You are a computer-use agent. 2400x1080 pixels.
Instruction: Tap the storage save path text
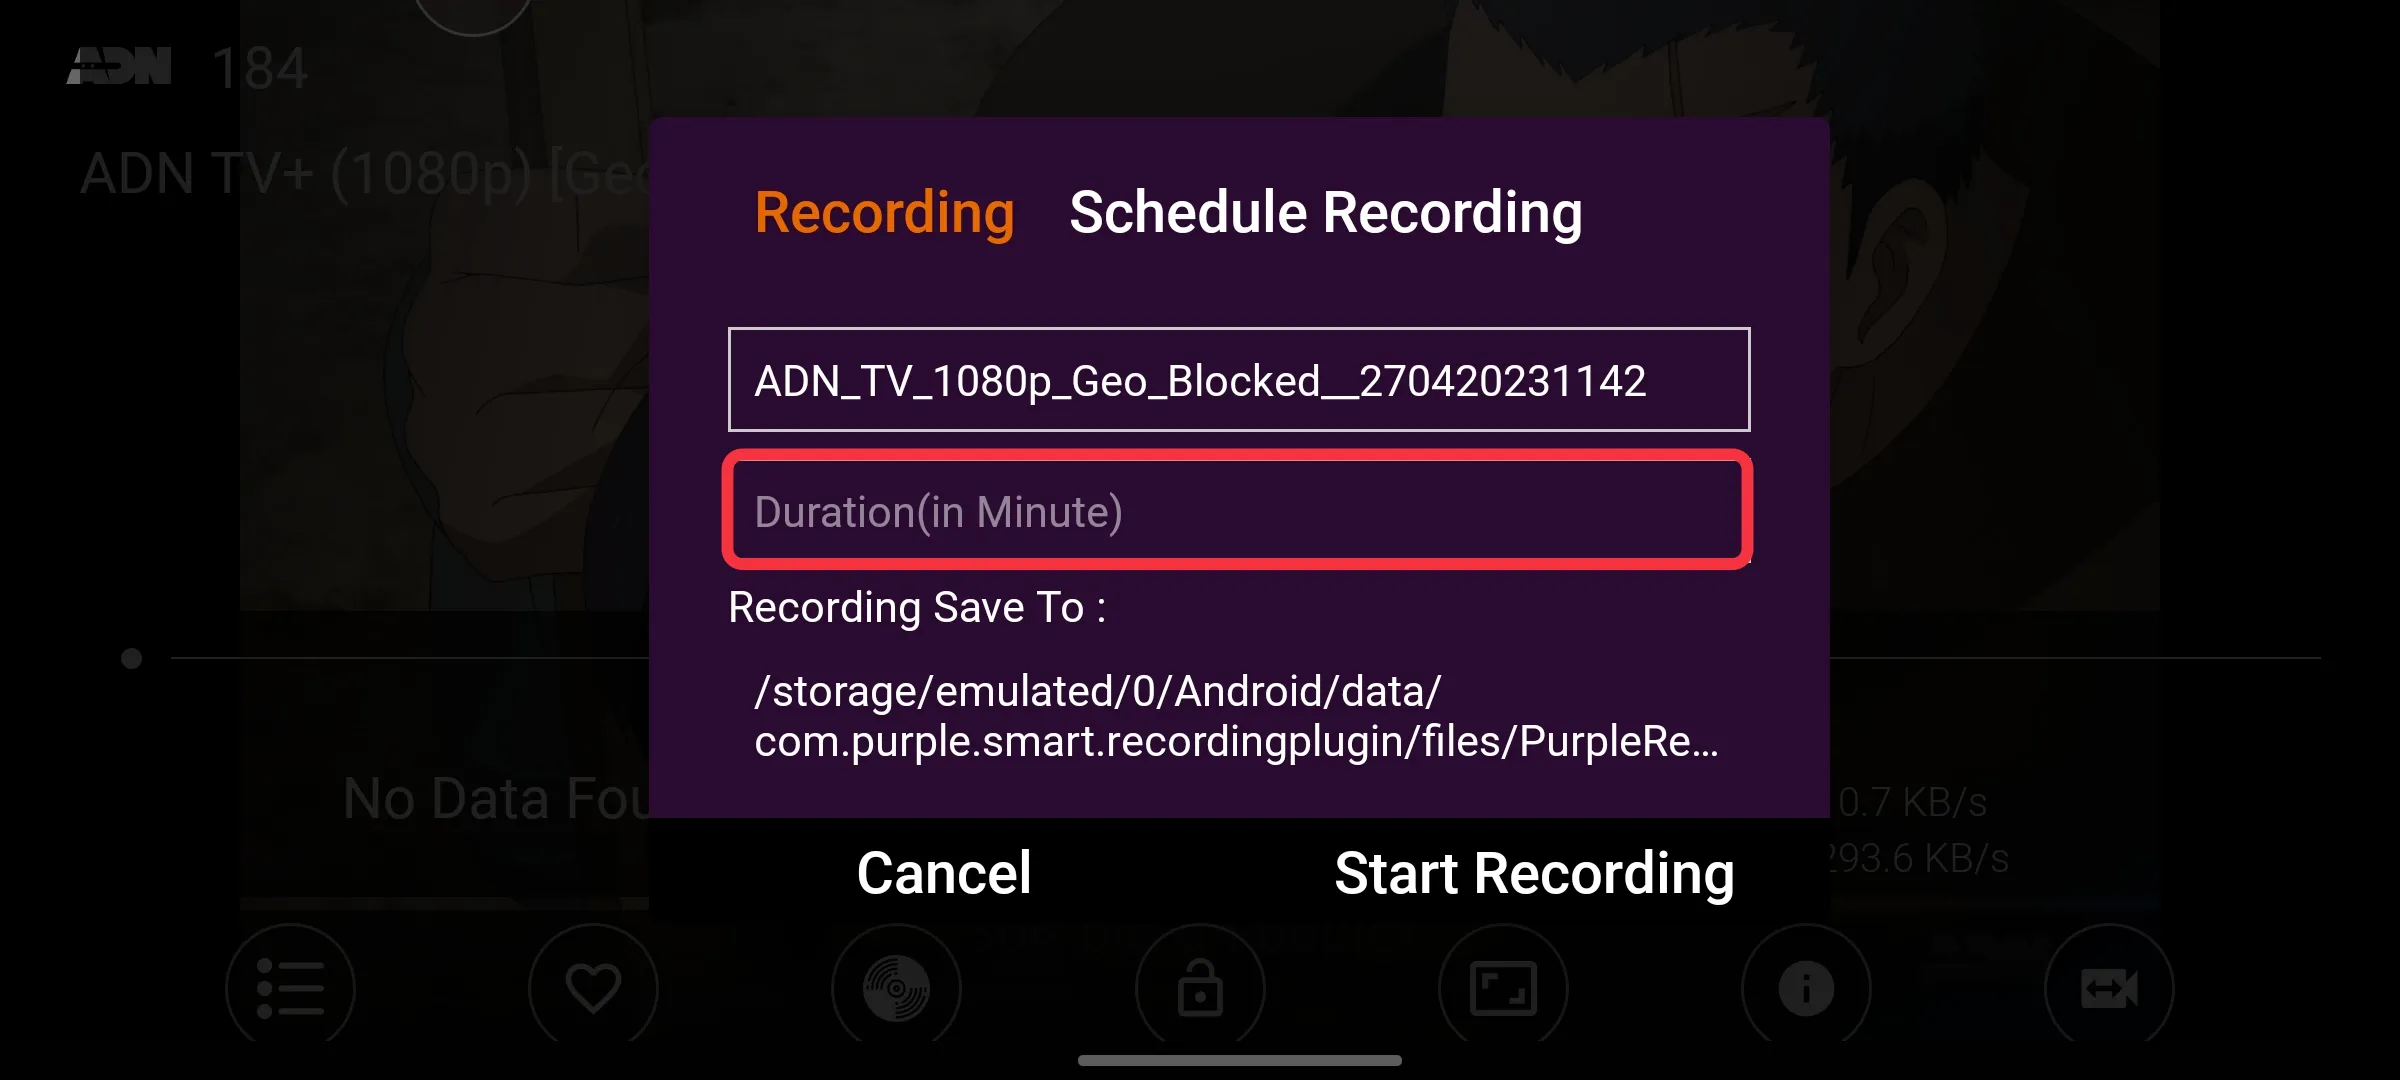click(x=1237, y=716)
